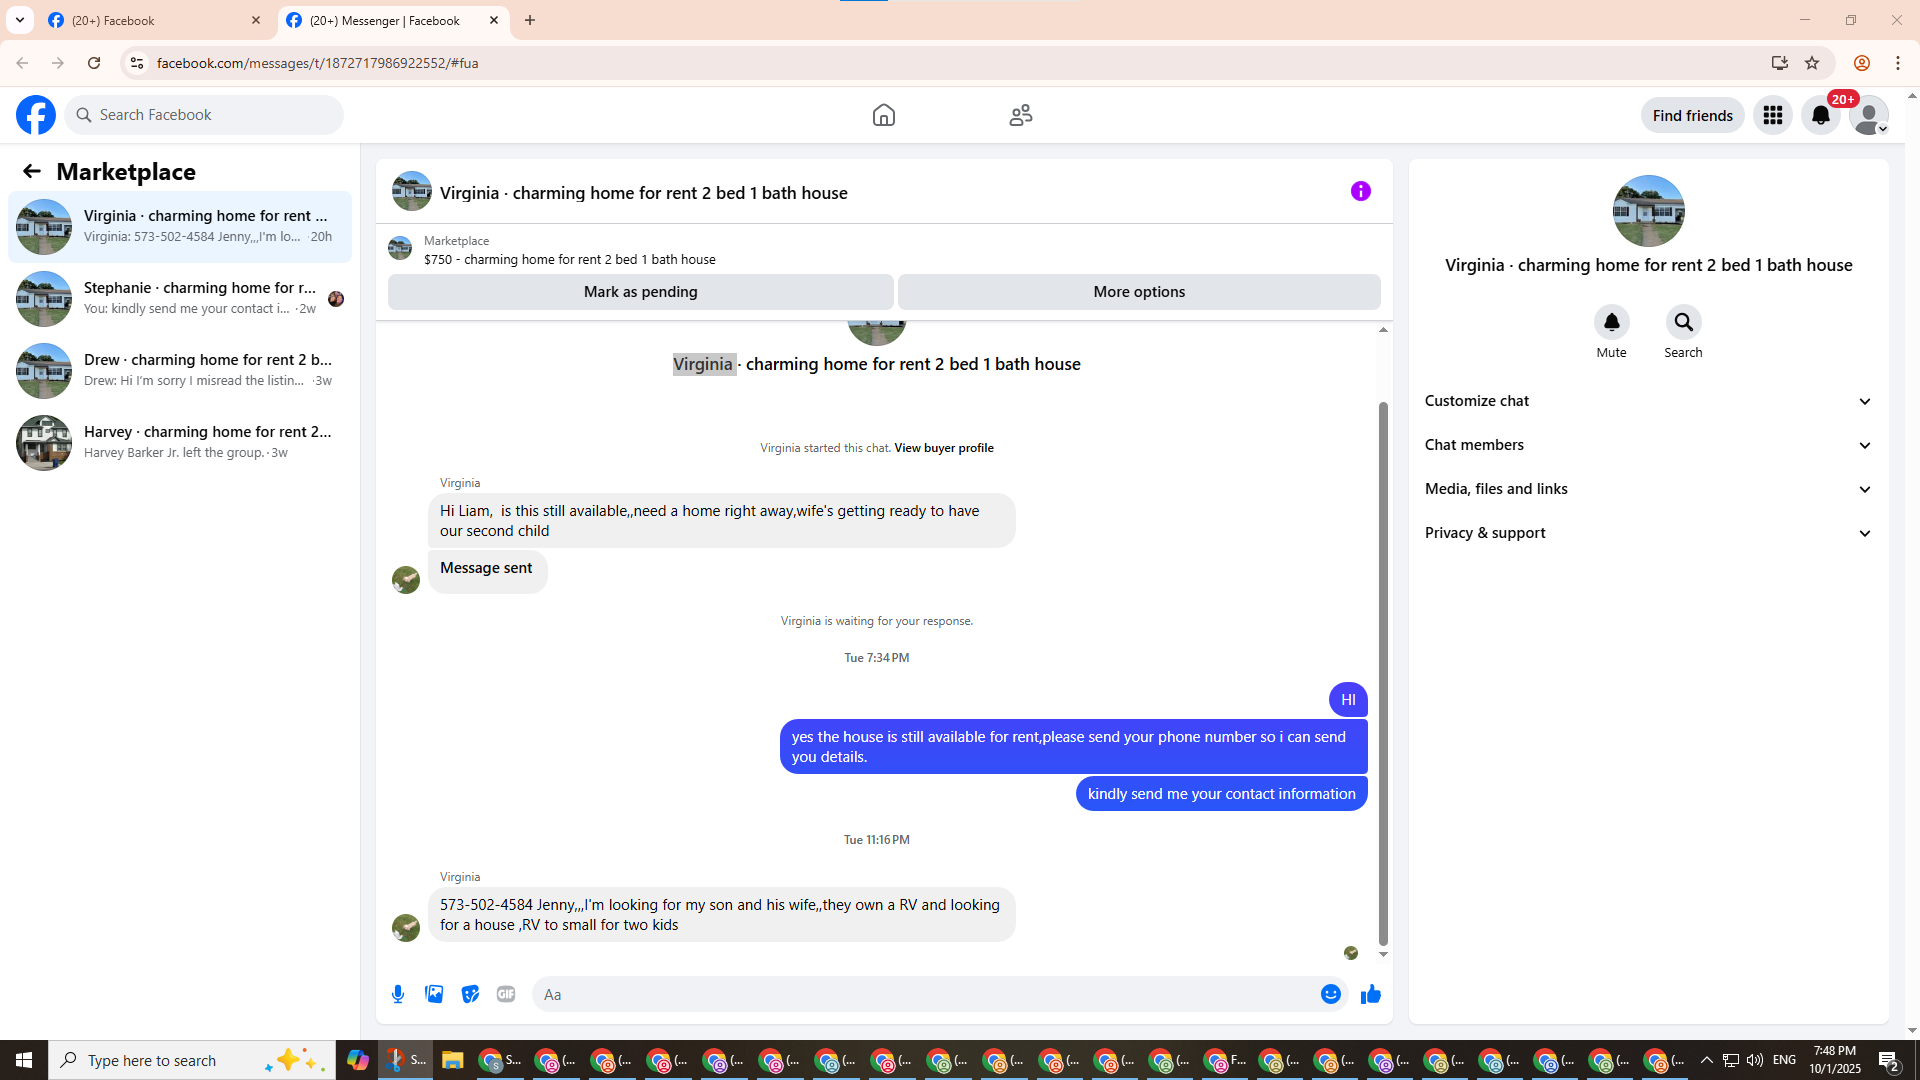Go to the Home feed icon
This screenshot has height=1080, width=1920.
coord(883,115)
